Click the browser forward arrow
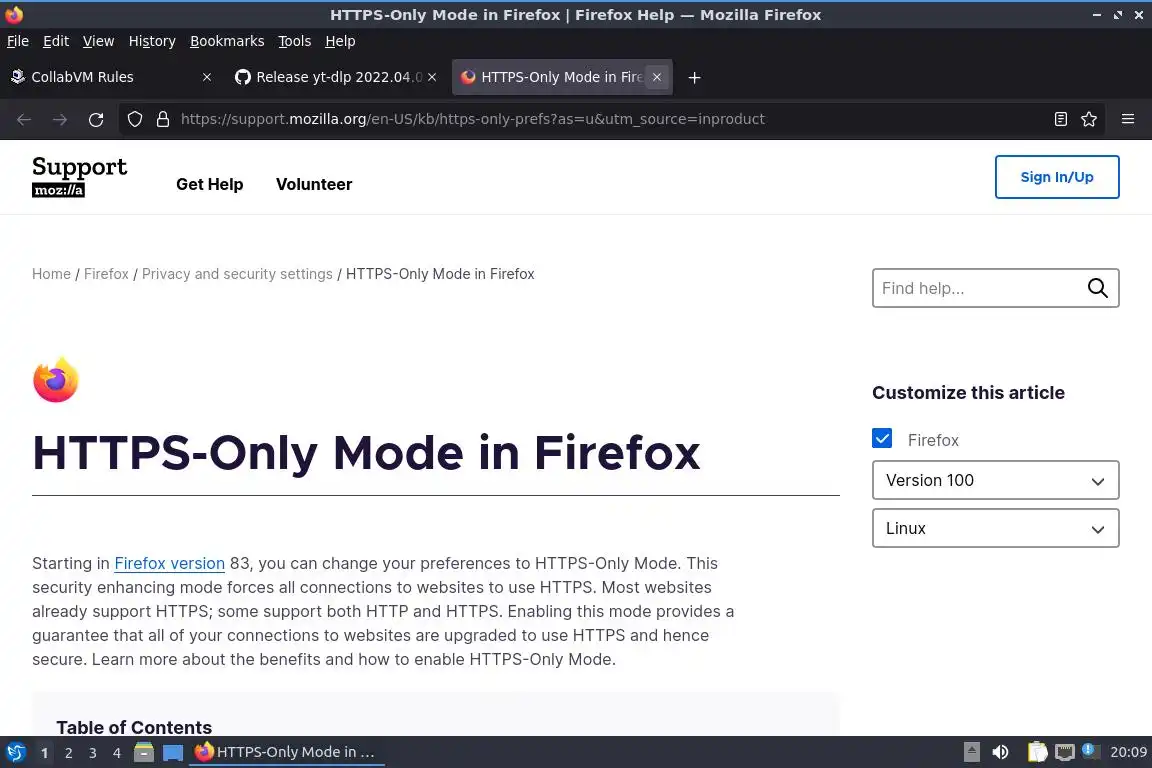 pyautogui.click(x=60, y=119)
